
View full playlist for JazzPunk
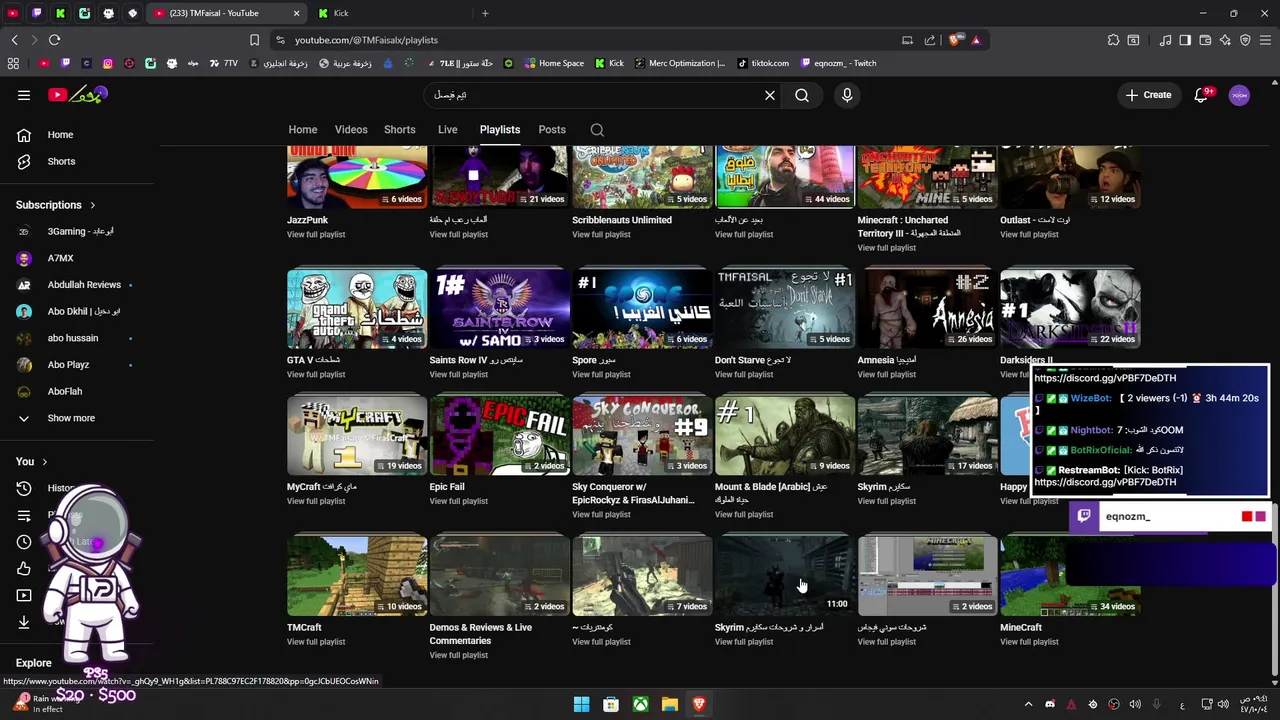pyautogui.click(x=316, y=235)
